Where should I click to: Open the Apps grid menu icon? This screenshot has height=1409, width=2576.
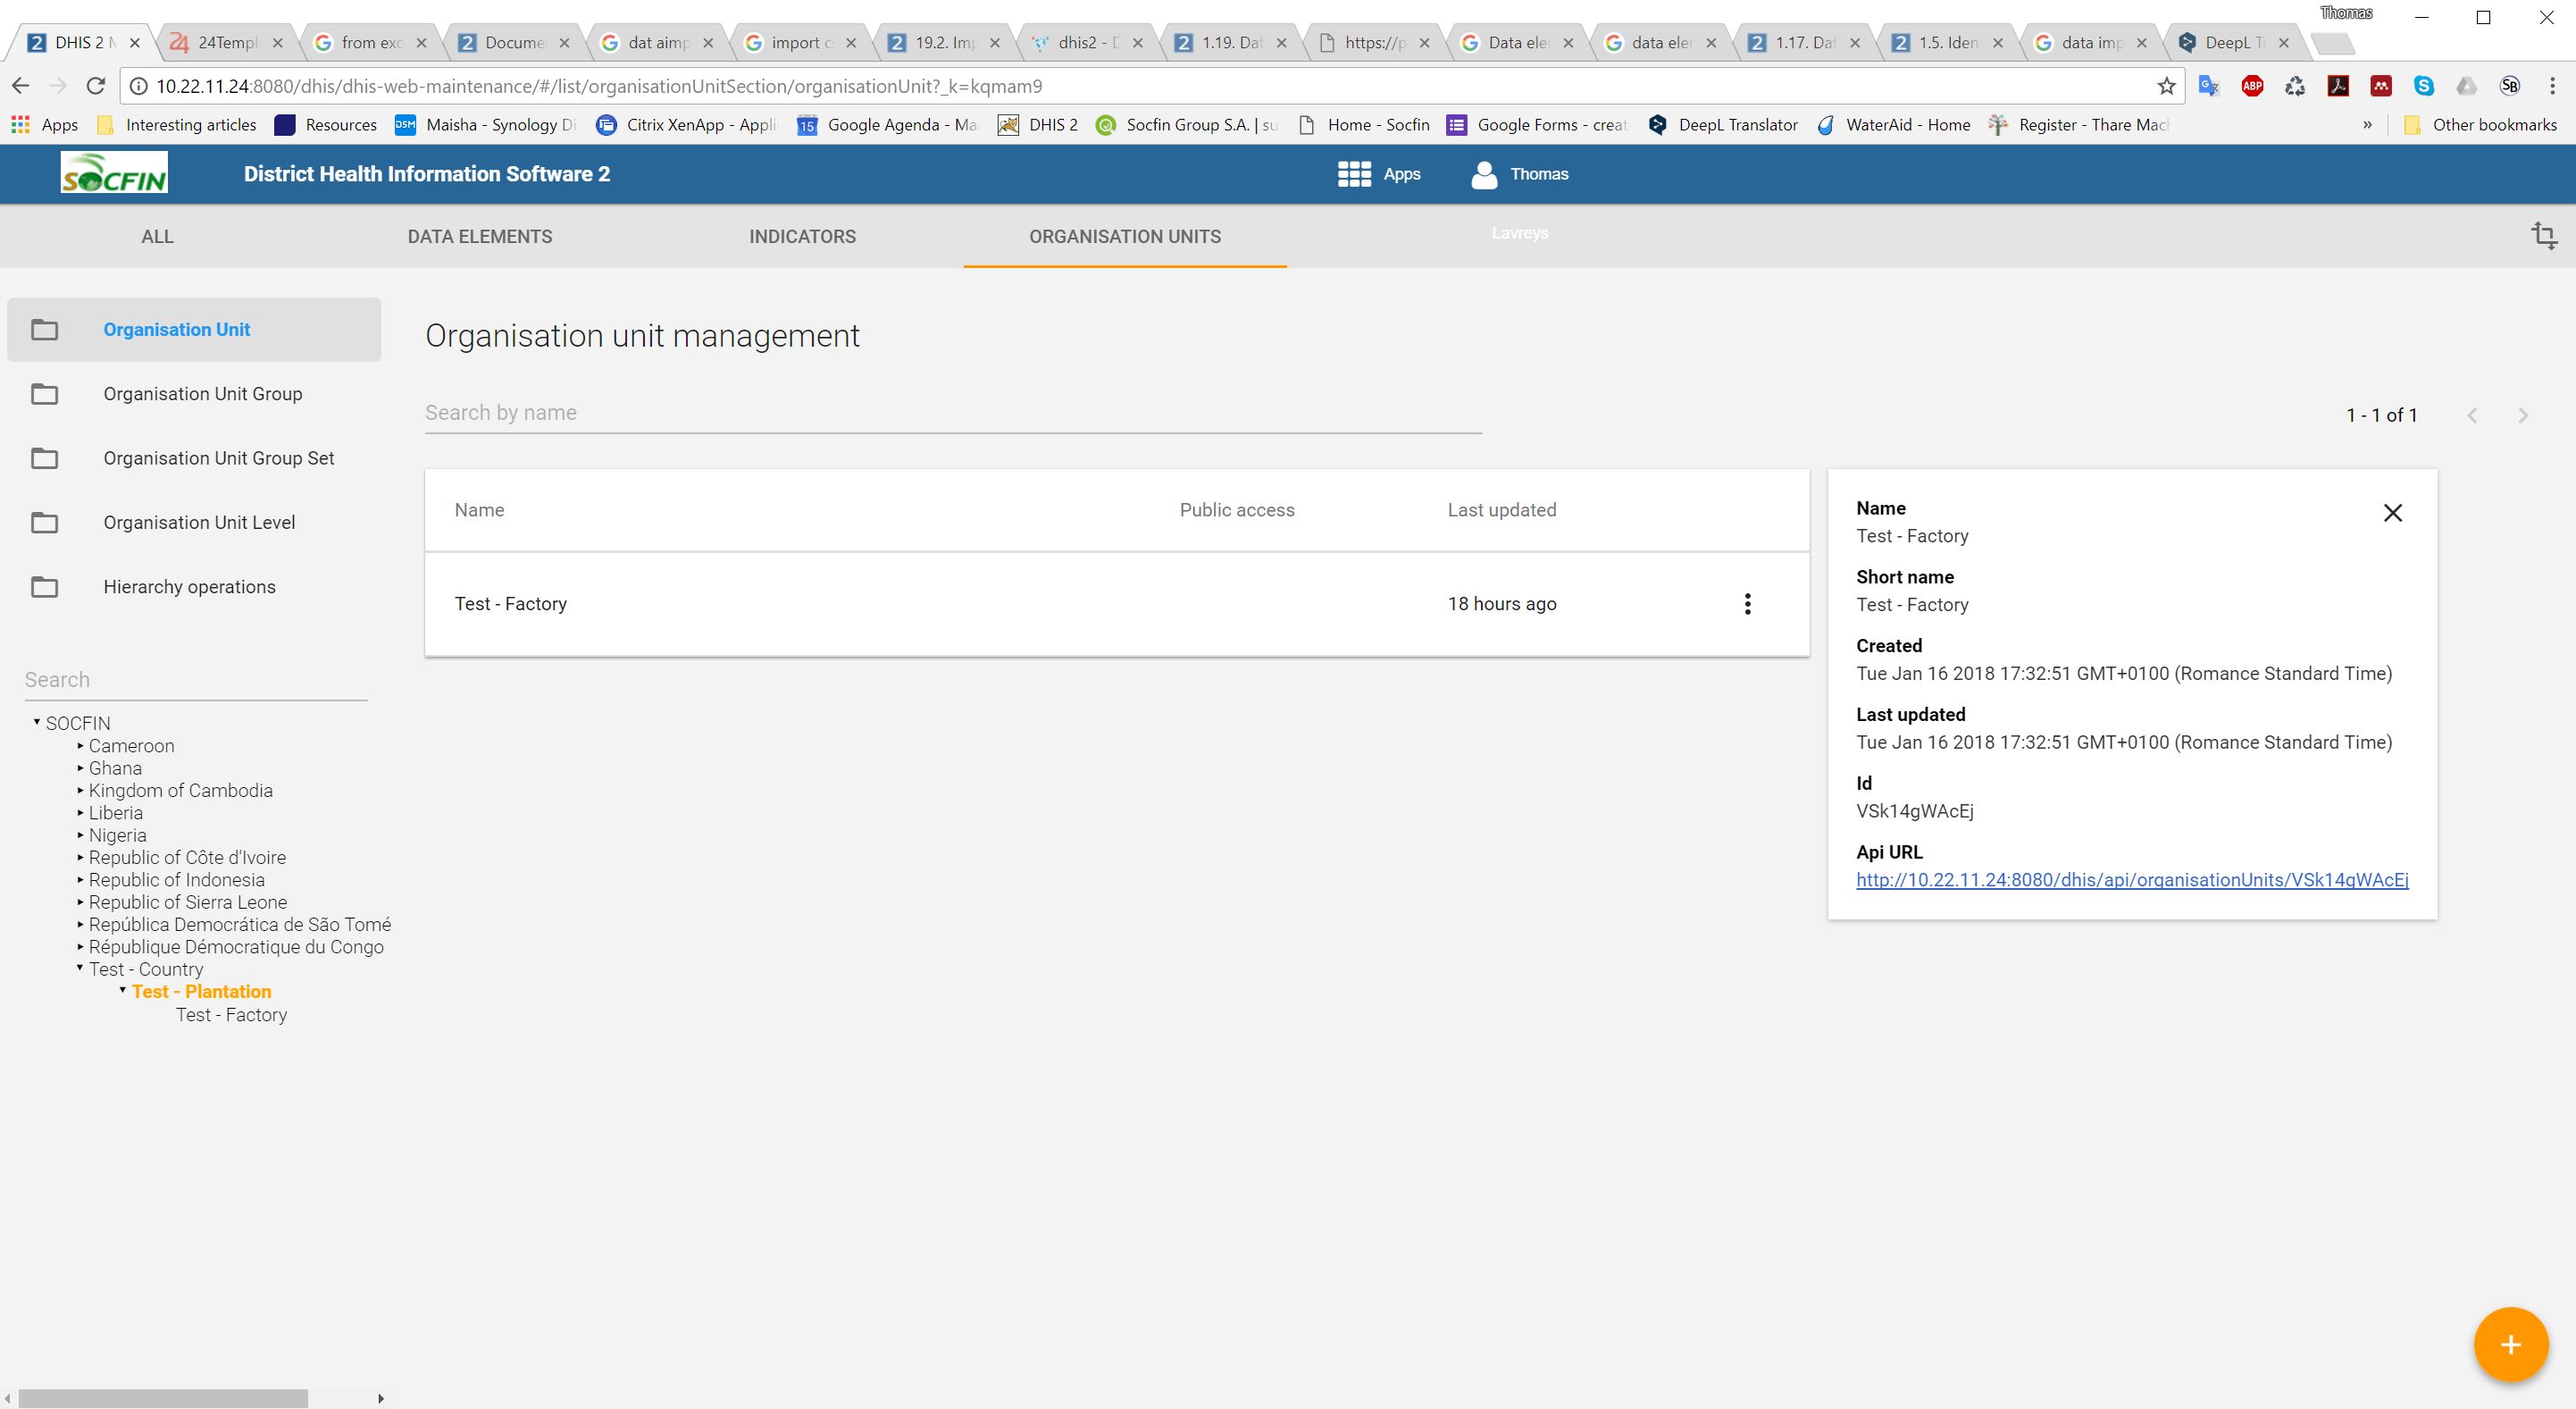click(x=1354, y=174)
